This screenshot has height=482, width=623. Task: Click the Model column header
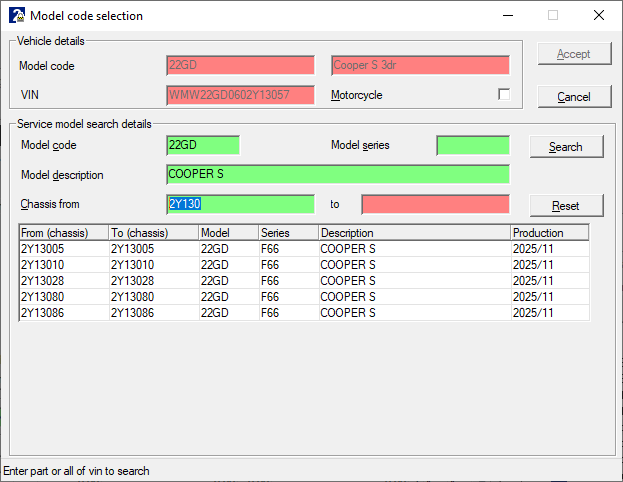click(228, 233)
